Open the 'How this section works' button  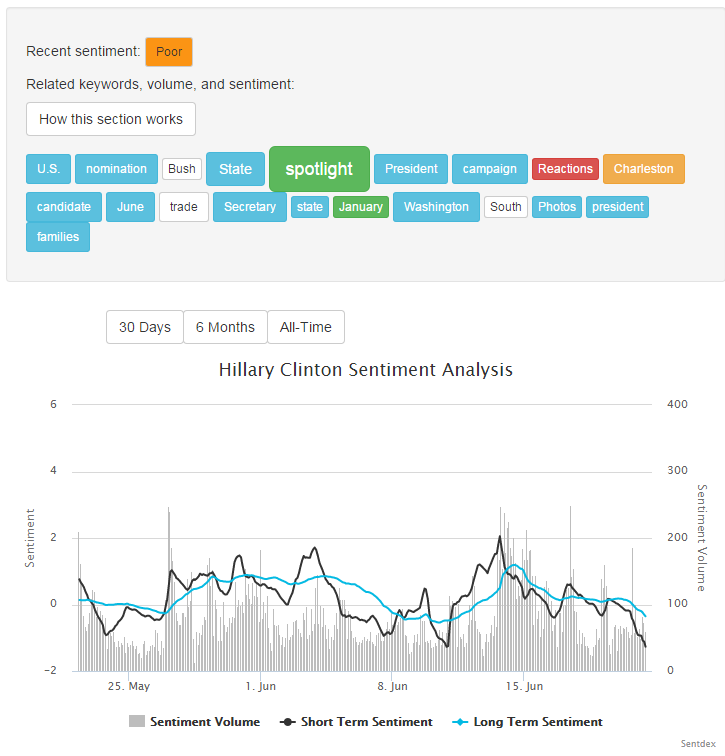coord(111,119)
